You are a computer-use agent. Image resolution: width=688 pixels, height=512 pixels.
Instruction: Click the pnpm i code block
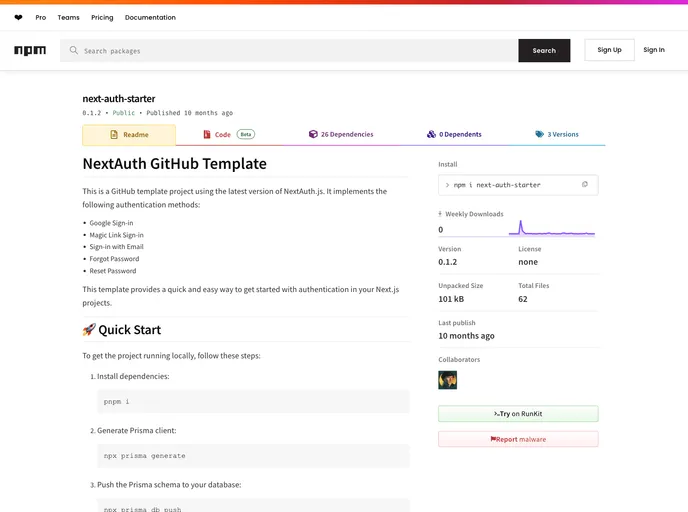click(x=253, y=401)
